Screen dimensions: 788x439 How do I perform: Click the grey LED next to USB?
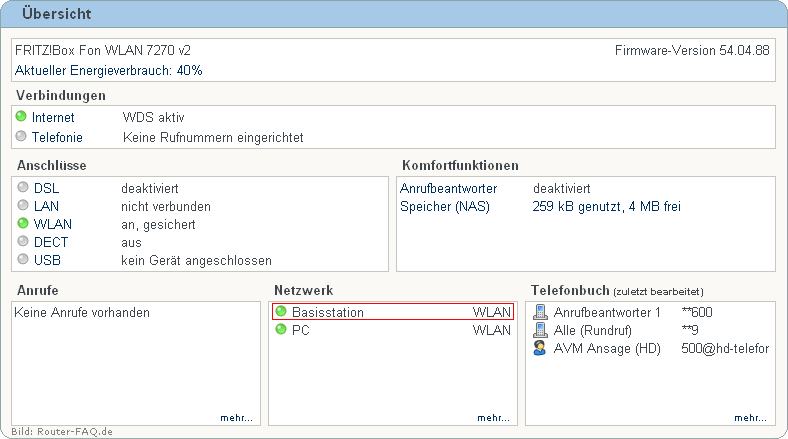click(x=23, y=259)
